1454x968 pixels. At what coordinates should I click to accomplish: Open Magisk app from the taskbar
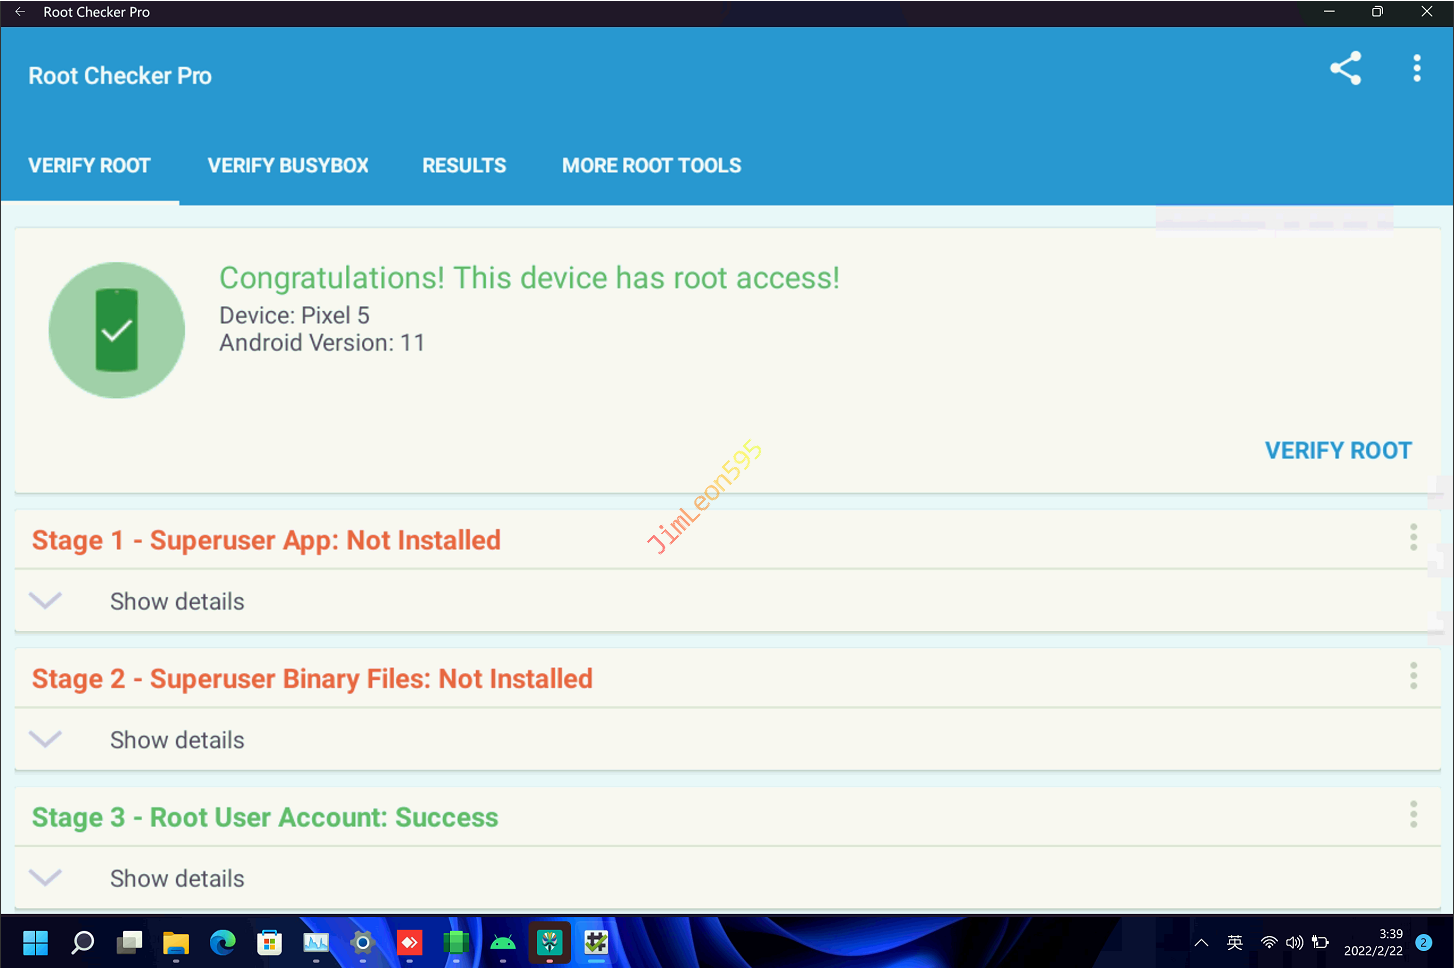[549, 942]
